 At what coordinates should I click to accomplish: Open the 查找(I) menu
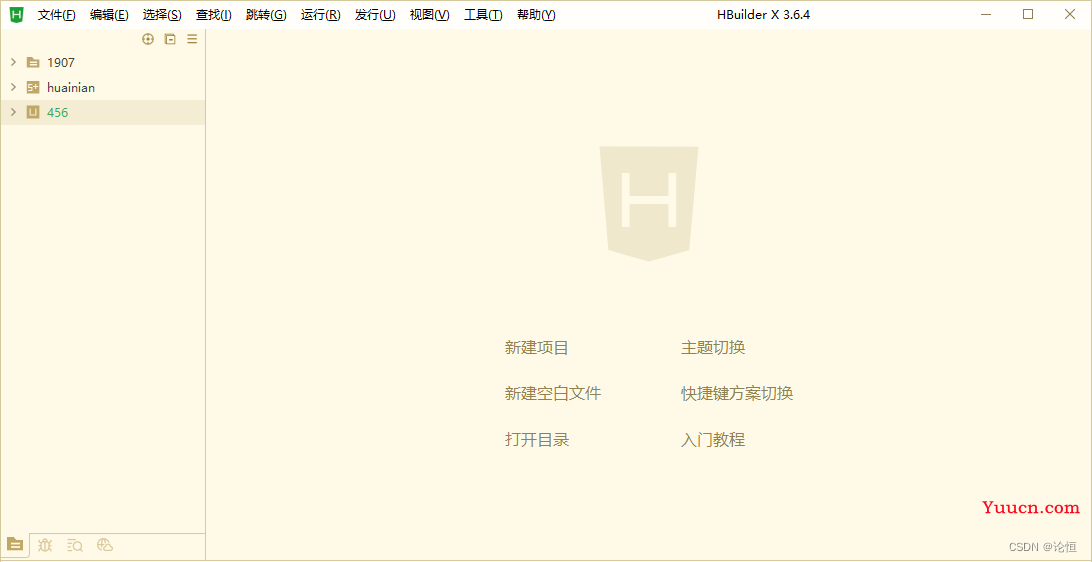[214, 15]
